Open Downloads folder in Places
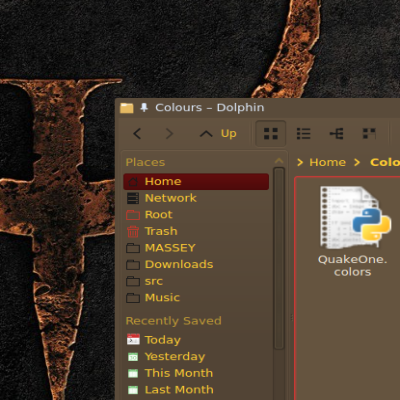The image size is (400, 400). tap(196, 264)
